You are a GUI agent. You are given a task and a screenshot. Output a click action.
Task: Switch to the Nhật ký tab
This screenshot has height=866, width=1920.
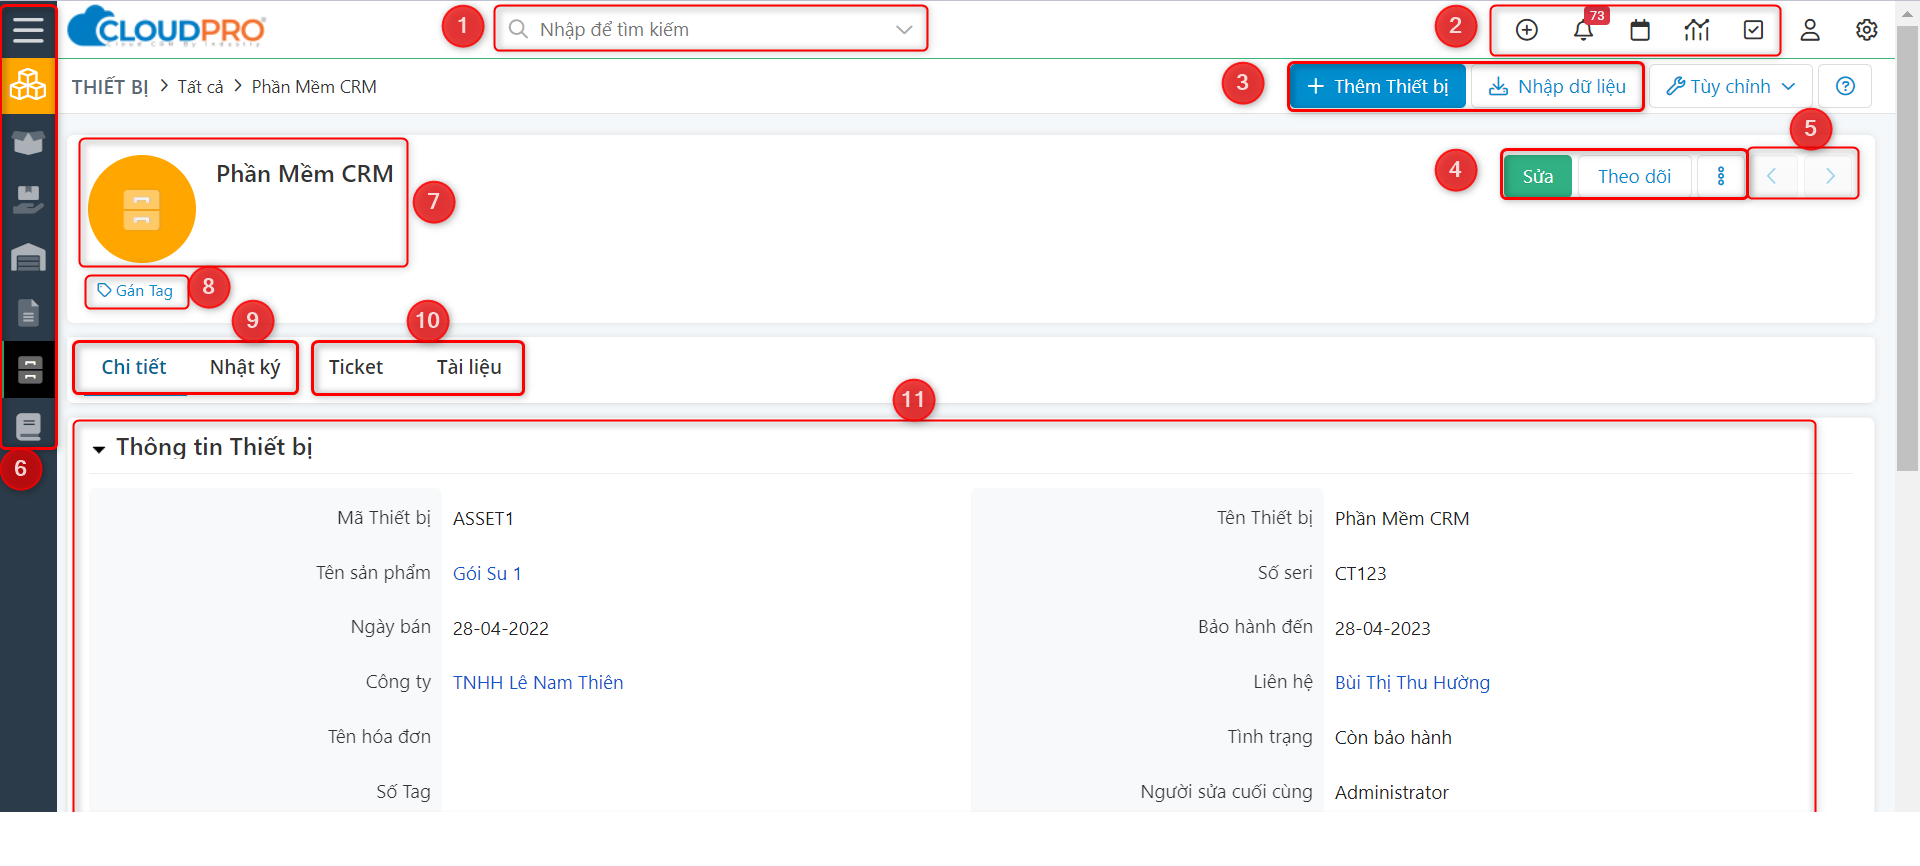245,367
